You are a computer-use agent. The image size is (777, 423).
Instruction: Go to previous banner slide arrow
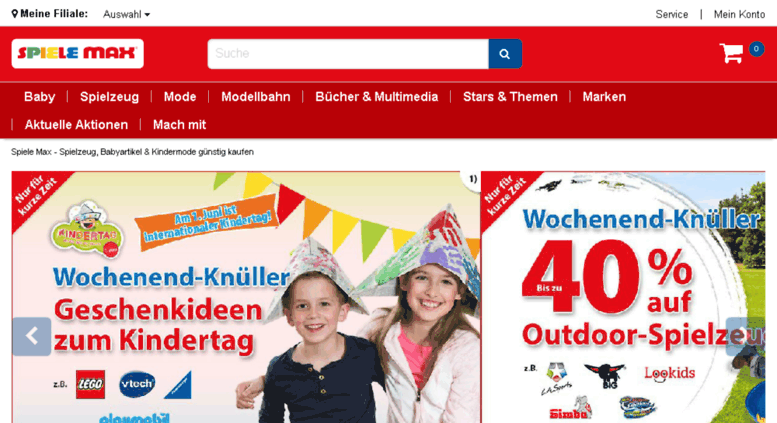click(x=32, y=336)
